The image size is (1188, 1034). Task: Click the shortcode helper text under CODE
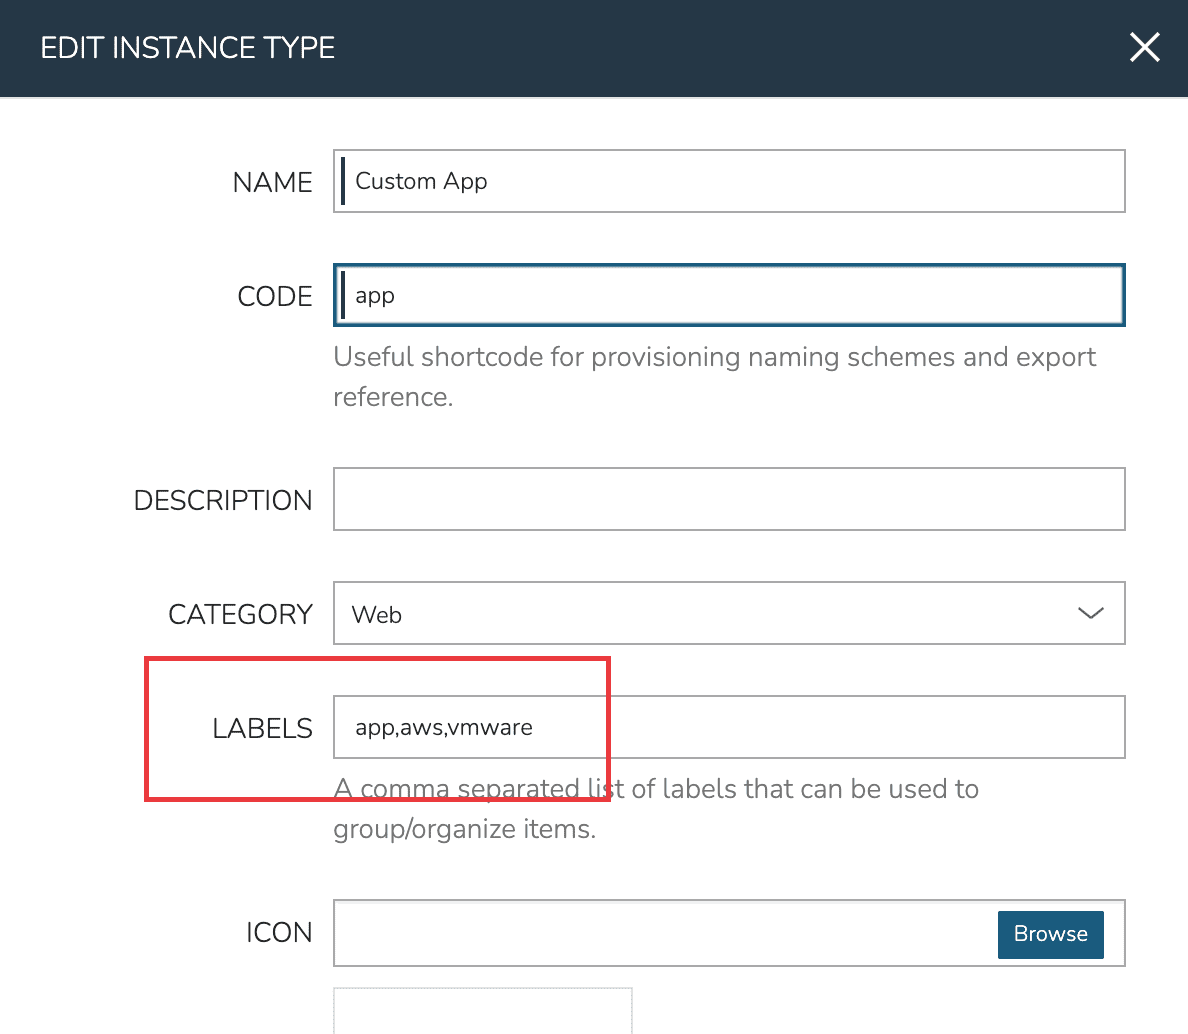pyautogui.click(x=714, y=377)
